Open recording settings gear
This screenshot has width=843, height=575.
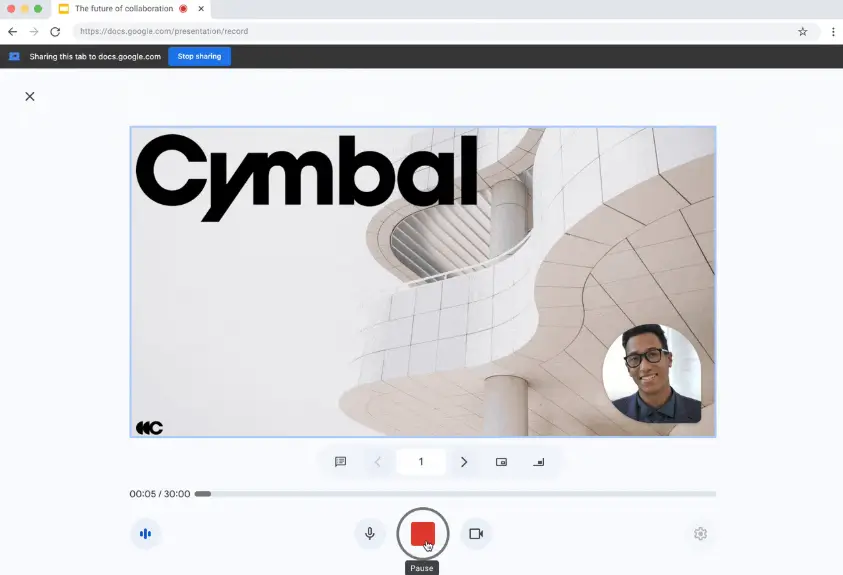[700, 534]
